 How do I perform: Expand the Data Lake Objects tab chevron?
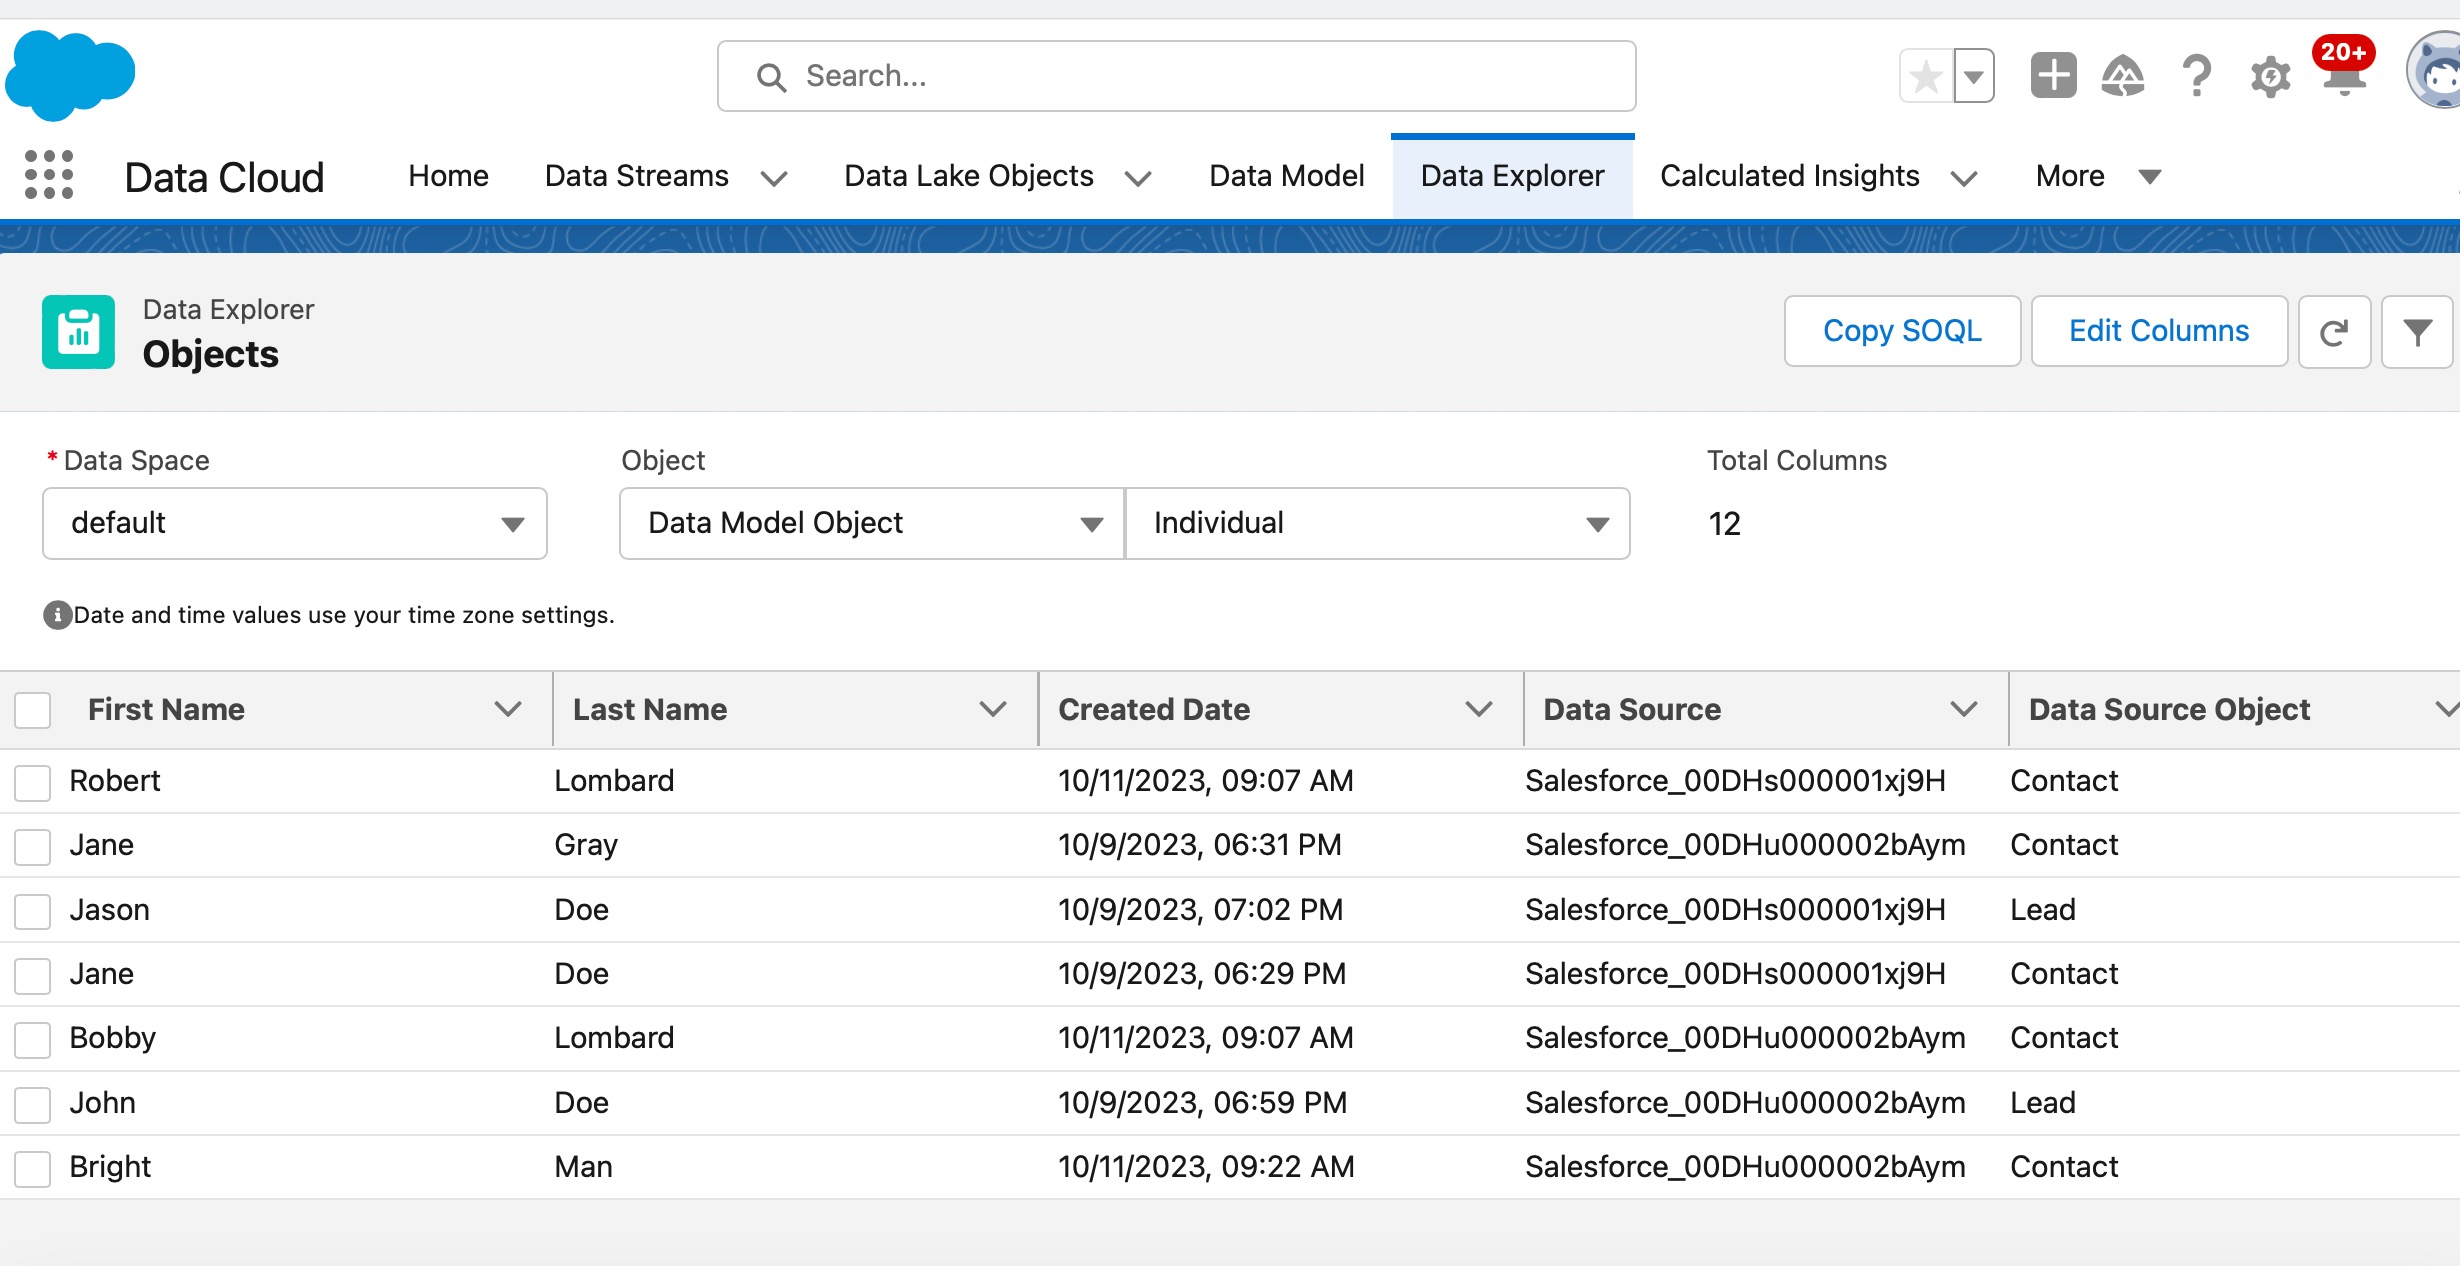click(1138, 178)
